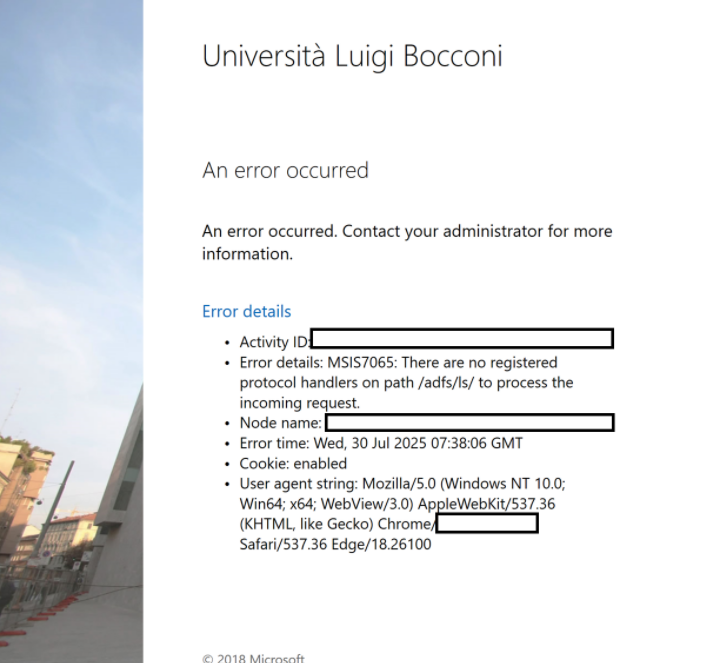Click the Activity ID label
The image size is (708, 663).
[x=275, y=342]
